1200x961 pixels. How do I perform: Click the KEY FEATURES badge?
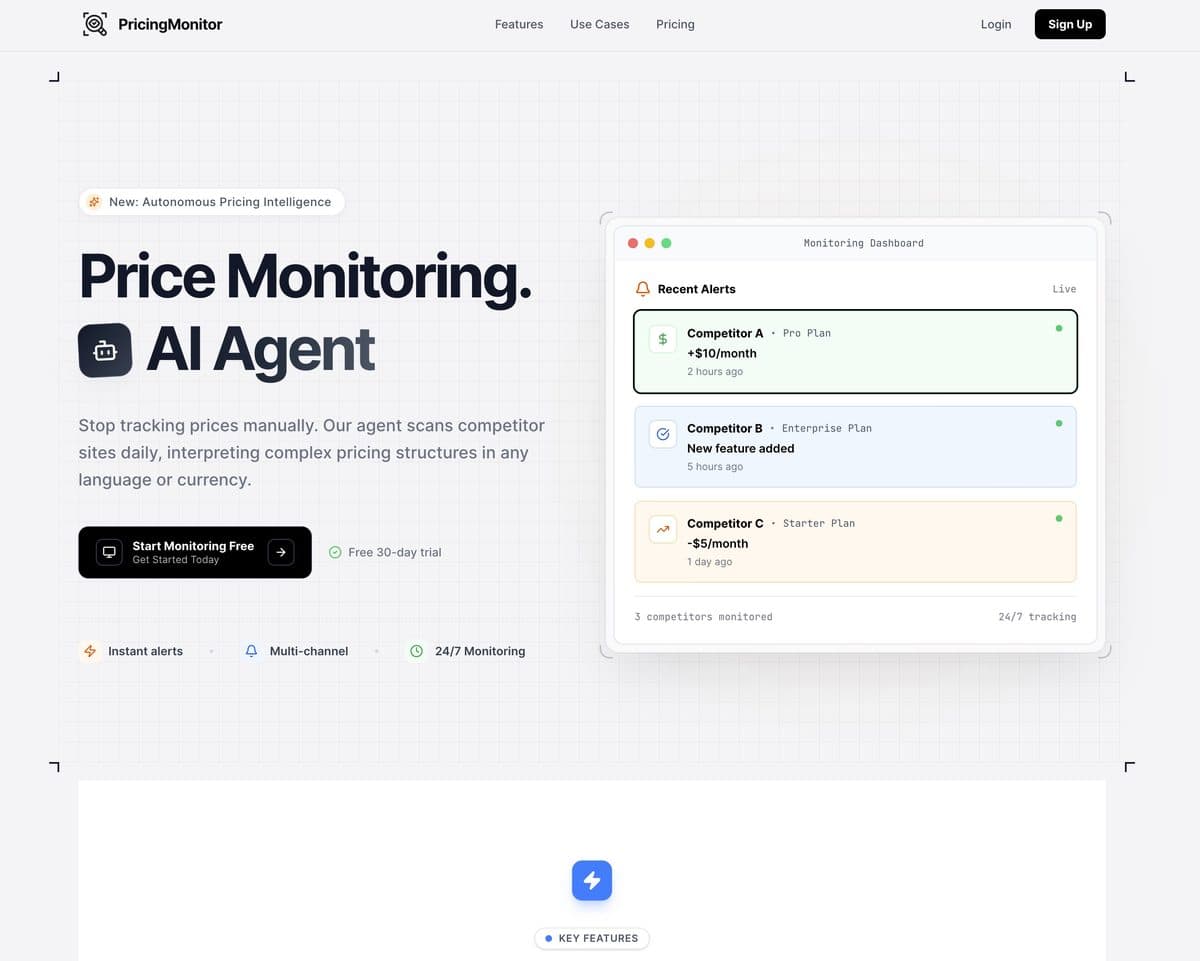[592, 938]
